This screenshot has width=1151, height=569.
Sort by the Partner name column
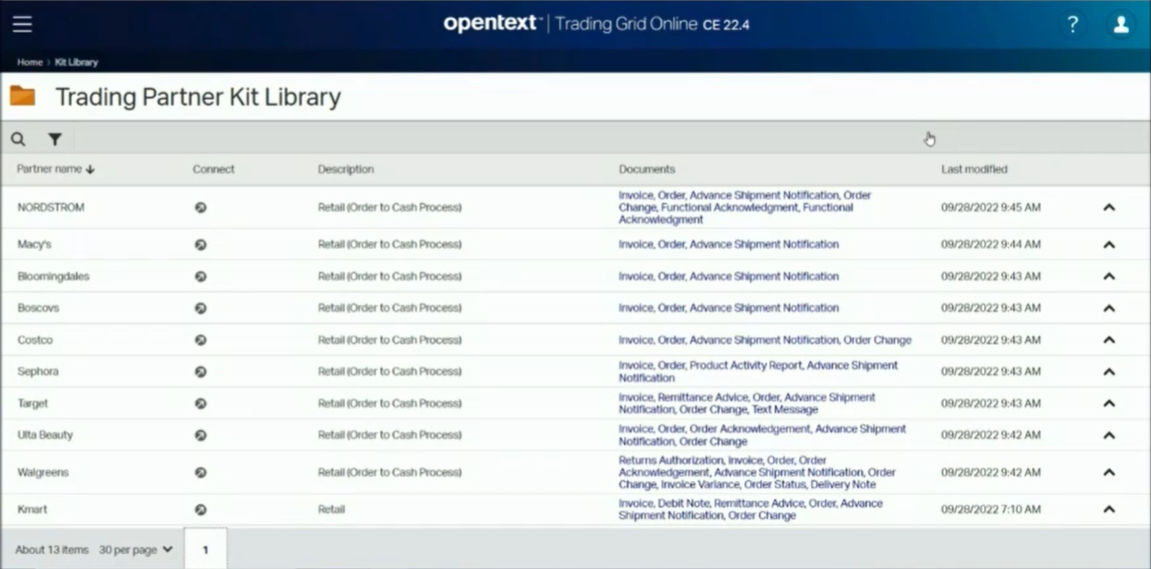tap(56, 170)
